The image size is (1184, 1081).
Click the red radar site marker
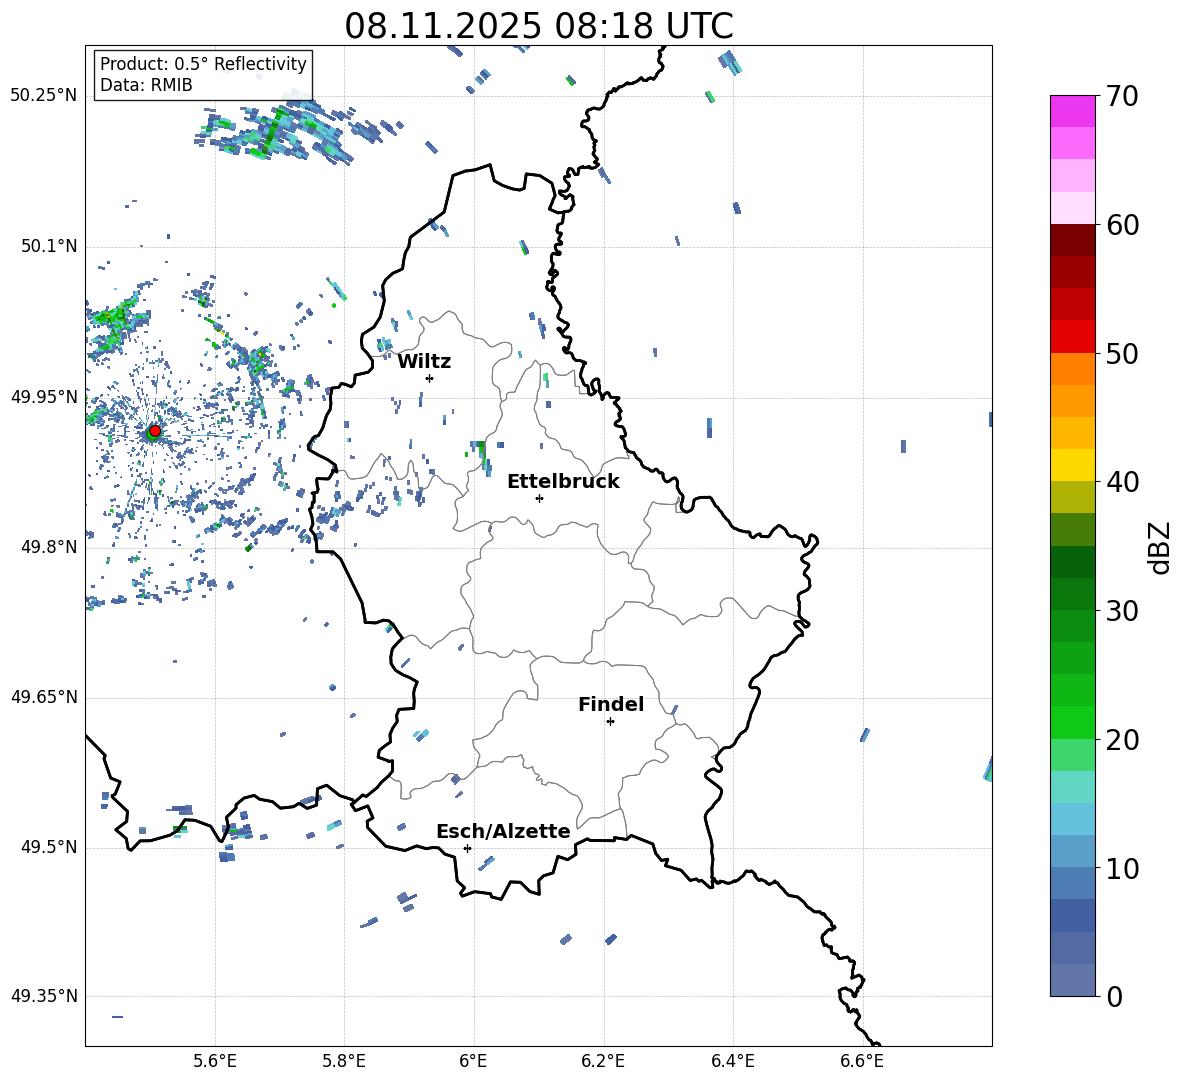154,431
